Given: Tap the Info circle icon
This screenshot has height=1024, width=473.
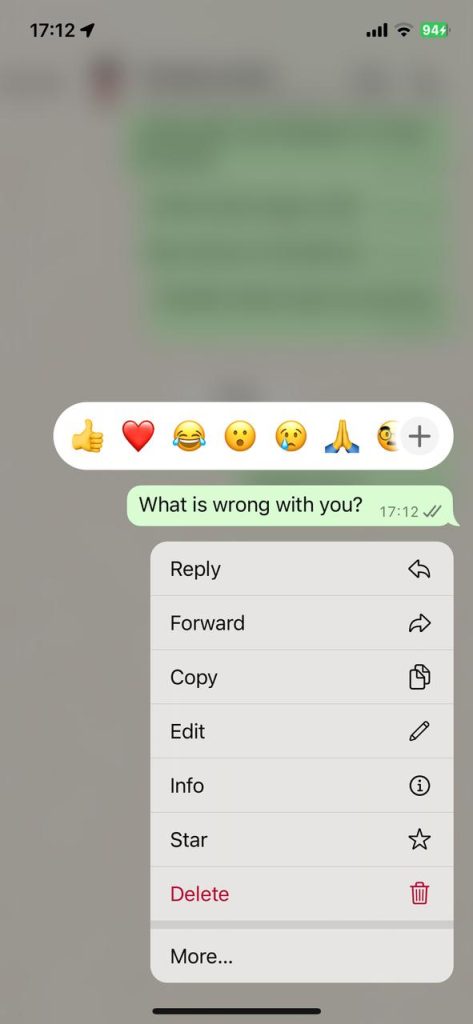Looking at the screenshot, I should point(419,786).
